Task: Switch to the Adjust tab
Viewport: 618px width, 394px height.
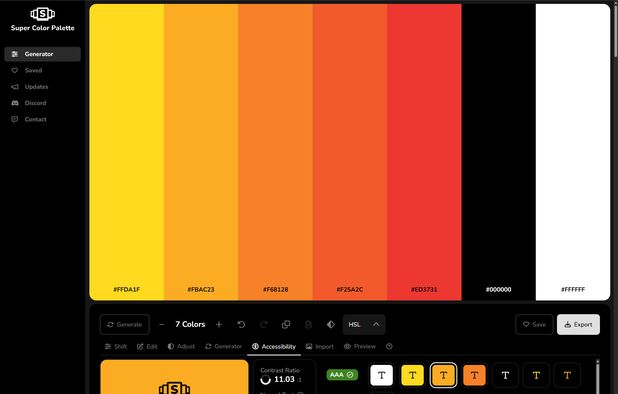Action: pos(181,347)
